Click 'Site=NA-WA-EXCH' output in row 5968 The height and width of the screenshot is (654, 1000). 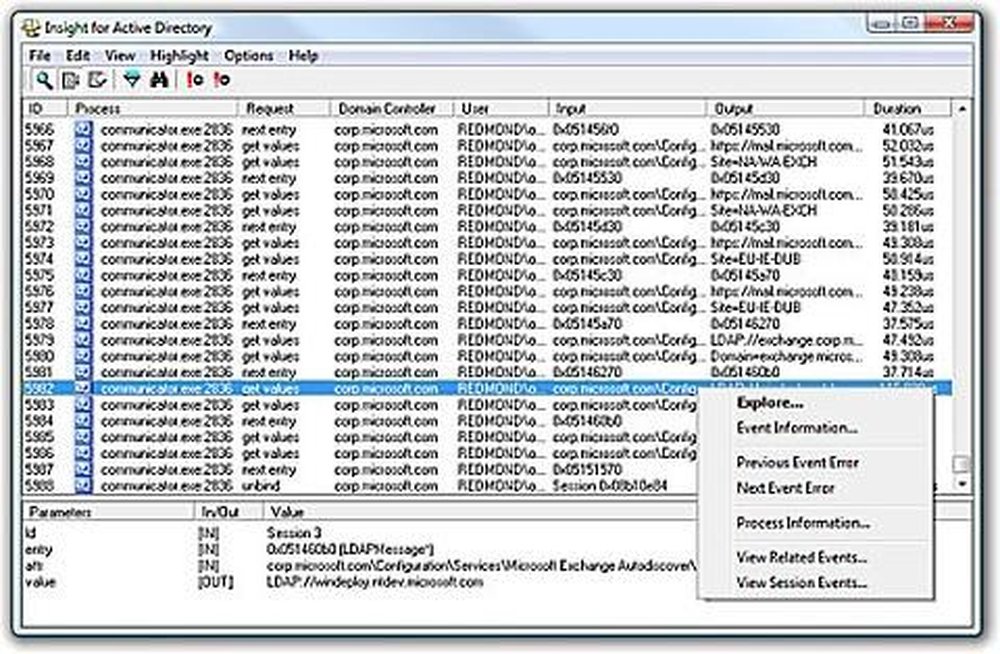pyautogui.click(x=763, y=162)
